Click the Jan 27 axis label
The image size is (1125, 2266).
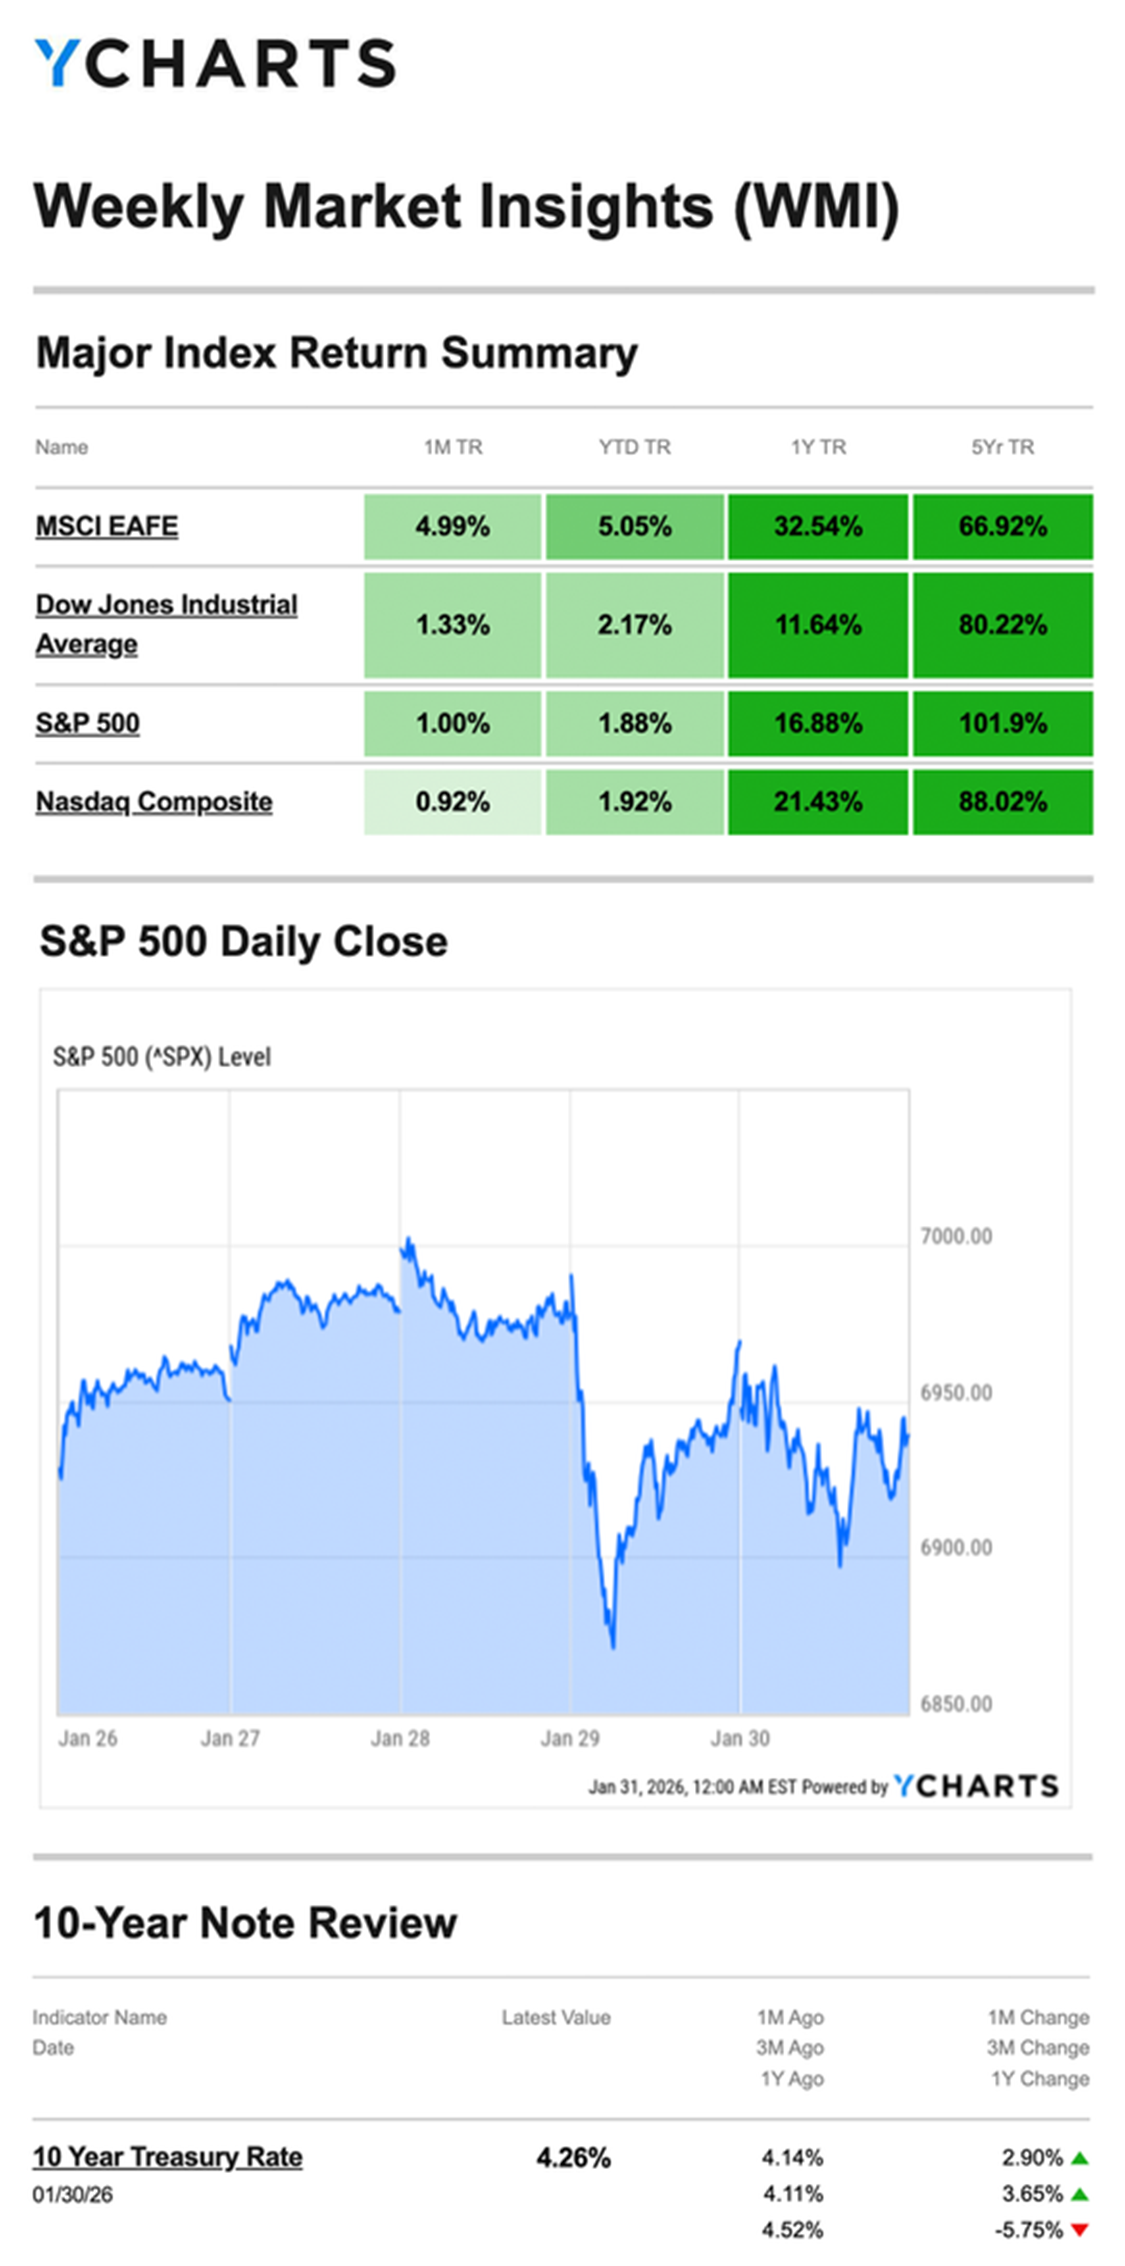(230, 1738)
